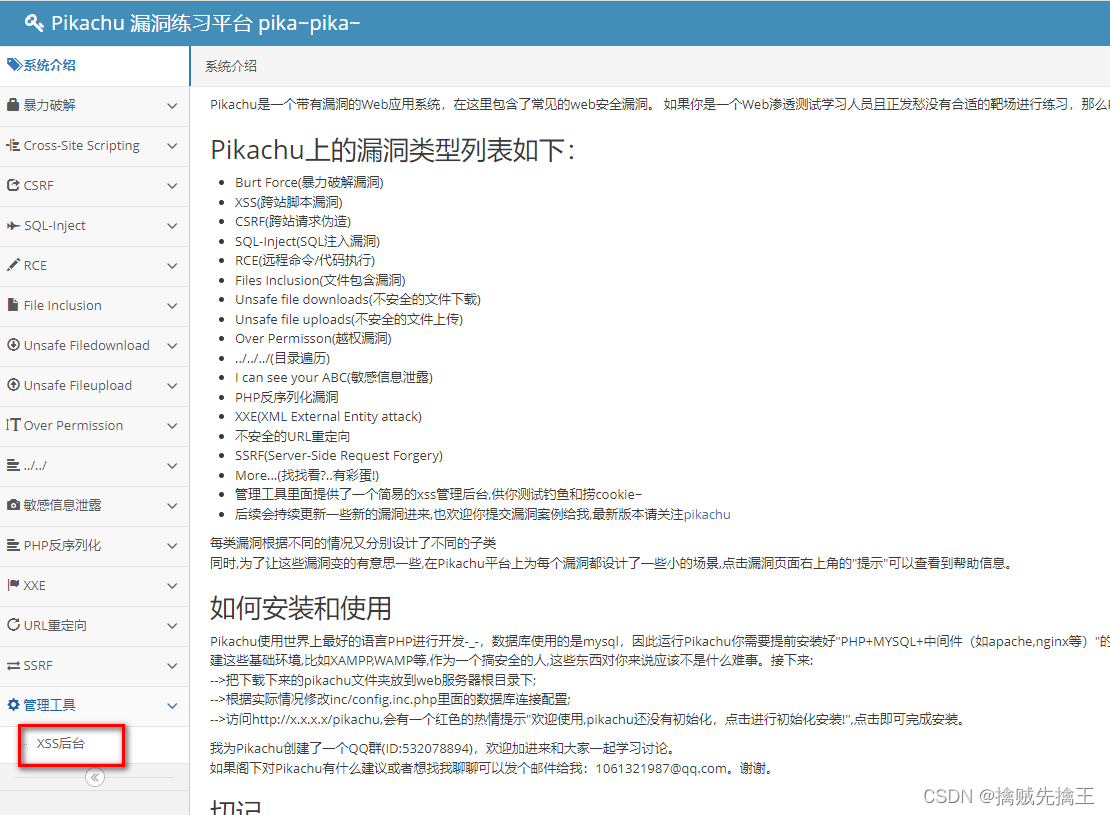This screenshot has height=815, width=1110.
Task: Open the Cross-Site Scripting menu label
Action: click(x=81, y=145)
